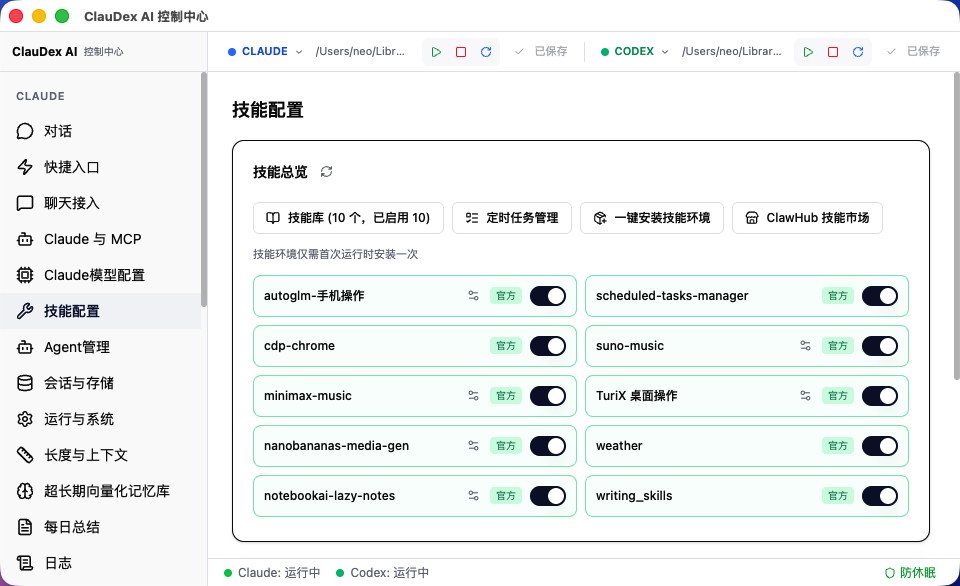Select 聊天接入 sidebar item
This screenshot has height=586, width=960.
click(100, 203)
